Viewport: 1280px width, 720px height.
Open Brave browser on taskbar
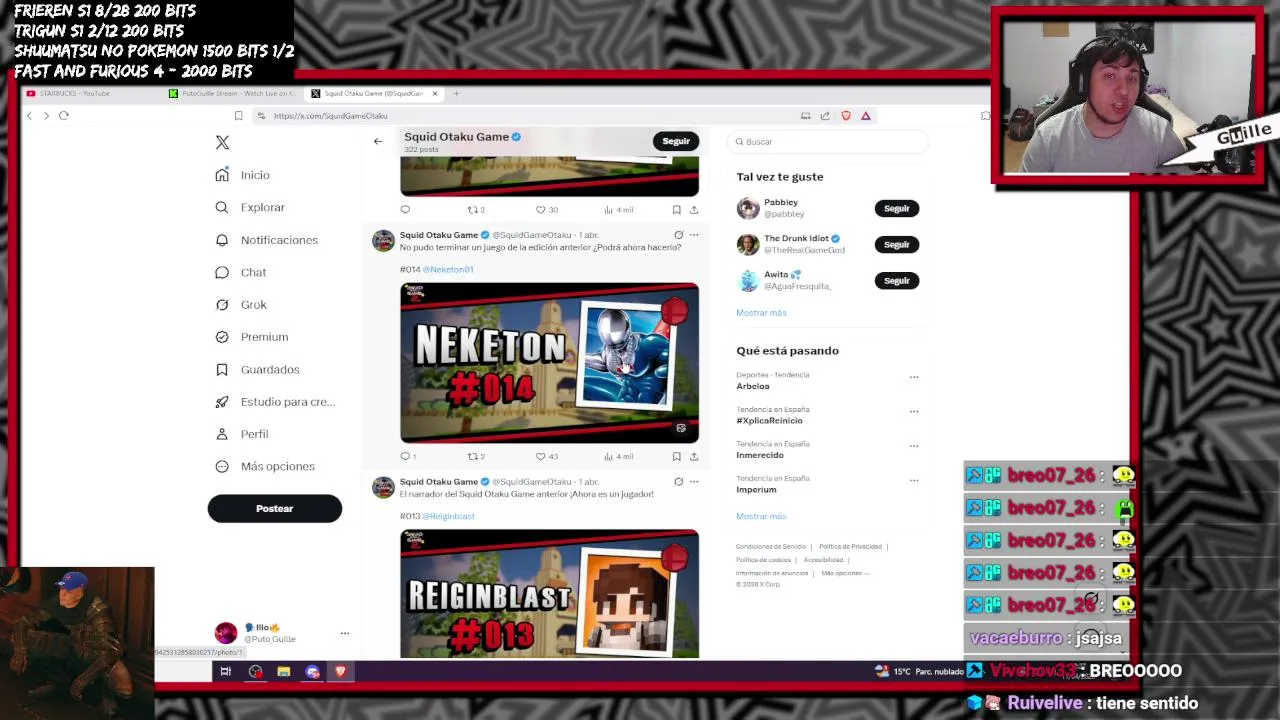pyautogui.click(x=340, y=672)
